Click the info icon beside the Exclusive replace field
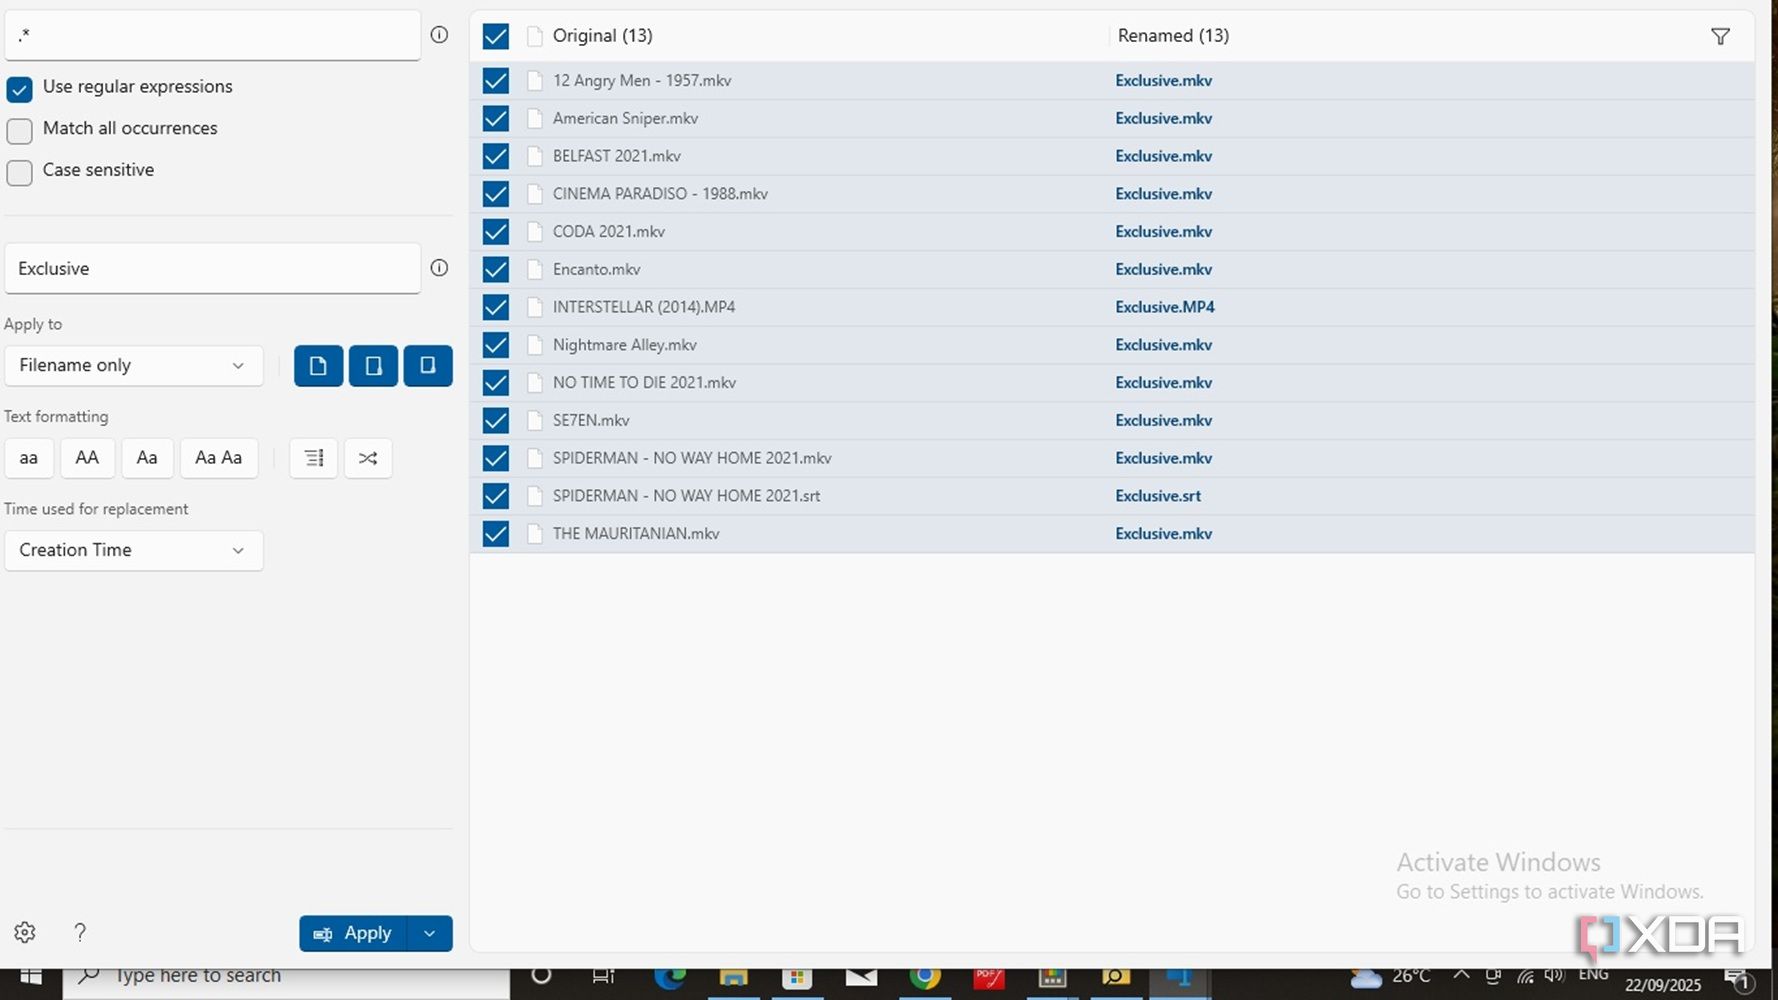Screen dimensions: 1778x1000 pos(439,268)
